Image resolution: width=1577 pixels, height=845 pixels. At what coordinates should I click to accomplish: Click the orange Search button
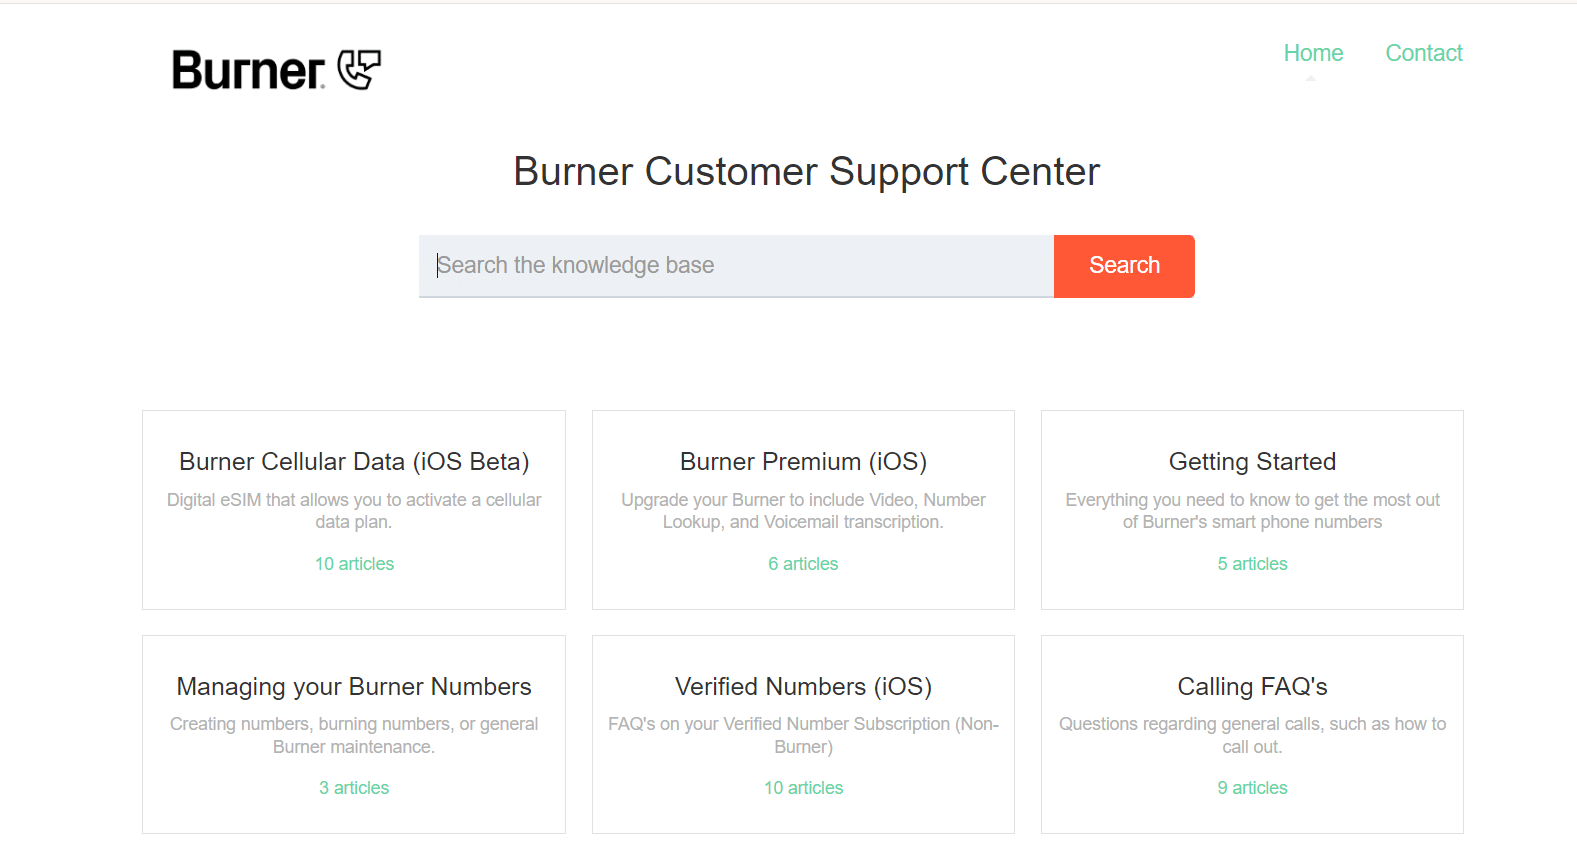click(1124, 266)
